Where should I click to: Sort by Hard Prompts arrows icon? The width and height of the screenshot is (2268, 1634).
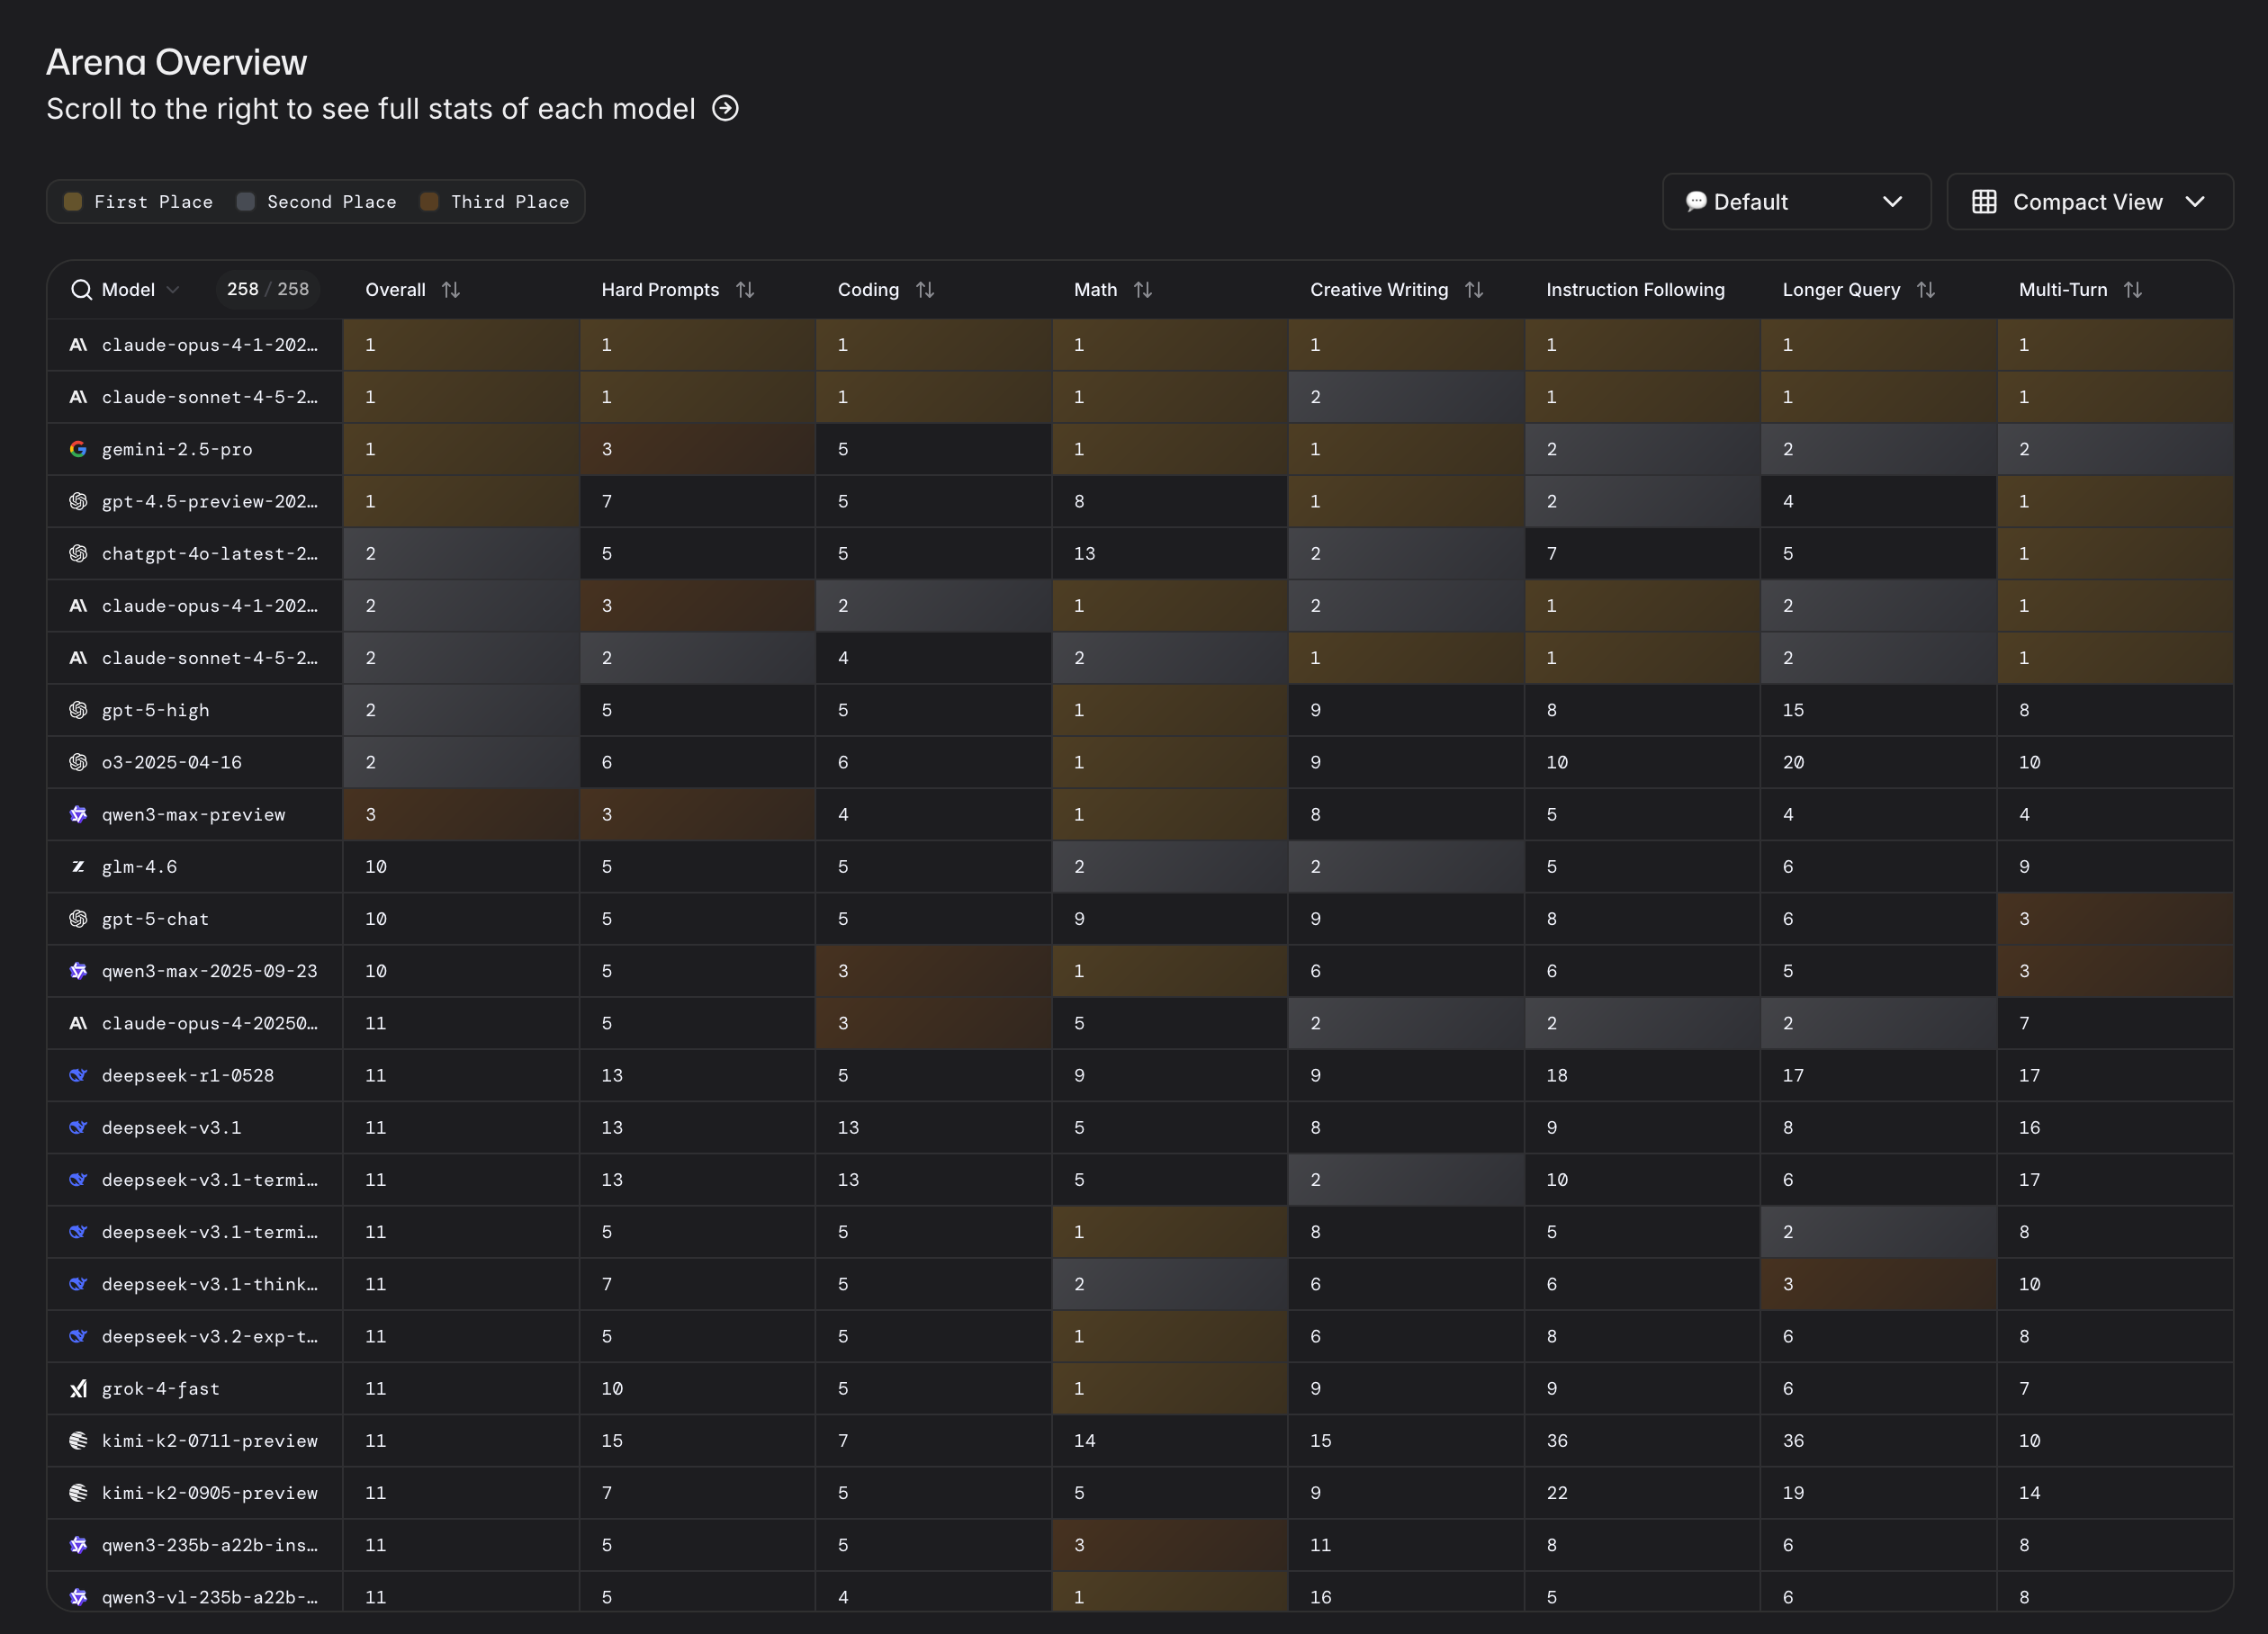click(745, 290)
